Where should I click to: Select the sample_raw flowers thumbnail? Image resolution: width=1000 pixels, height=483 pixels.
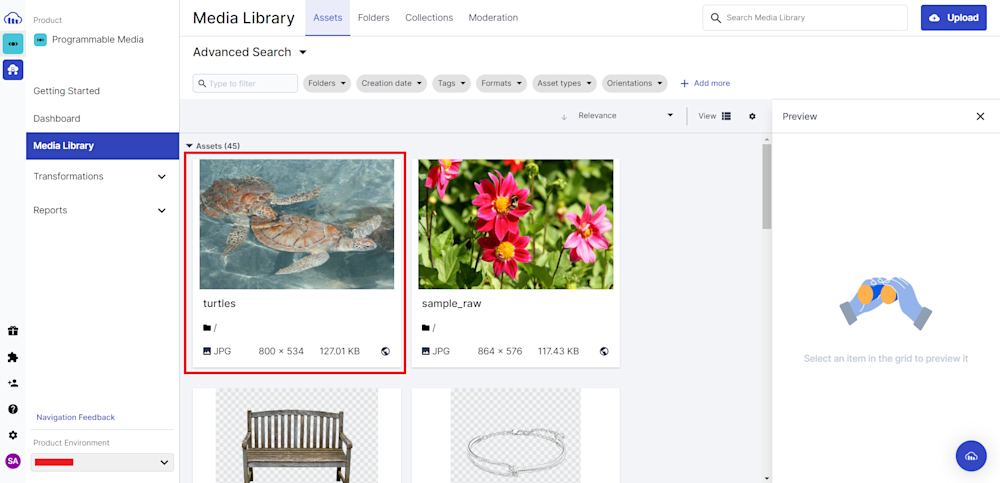516,224
